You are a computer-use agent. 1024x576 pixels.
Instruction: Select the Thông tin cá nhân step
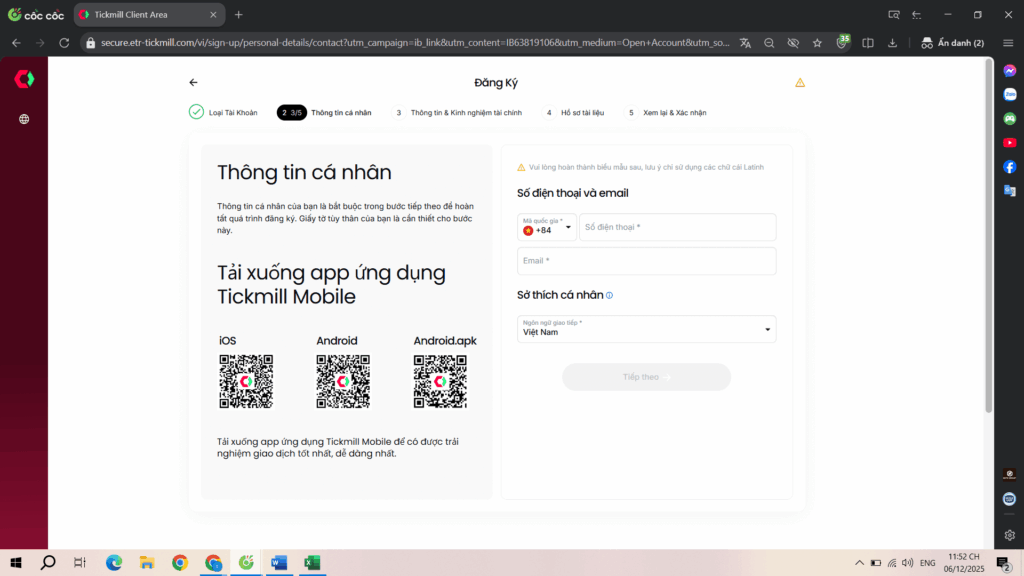coord(325,112)
